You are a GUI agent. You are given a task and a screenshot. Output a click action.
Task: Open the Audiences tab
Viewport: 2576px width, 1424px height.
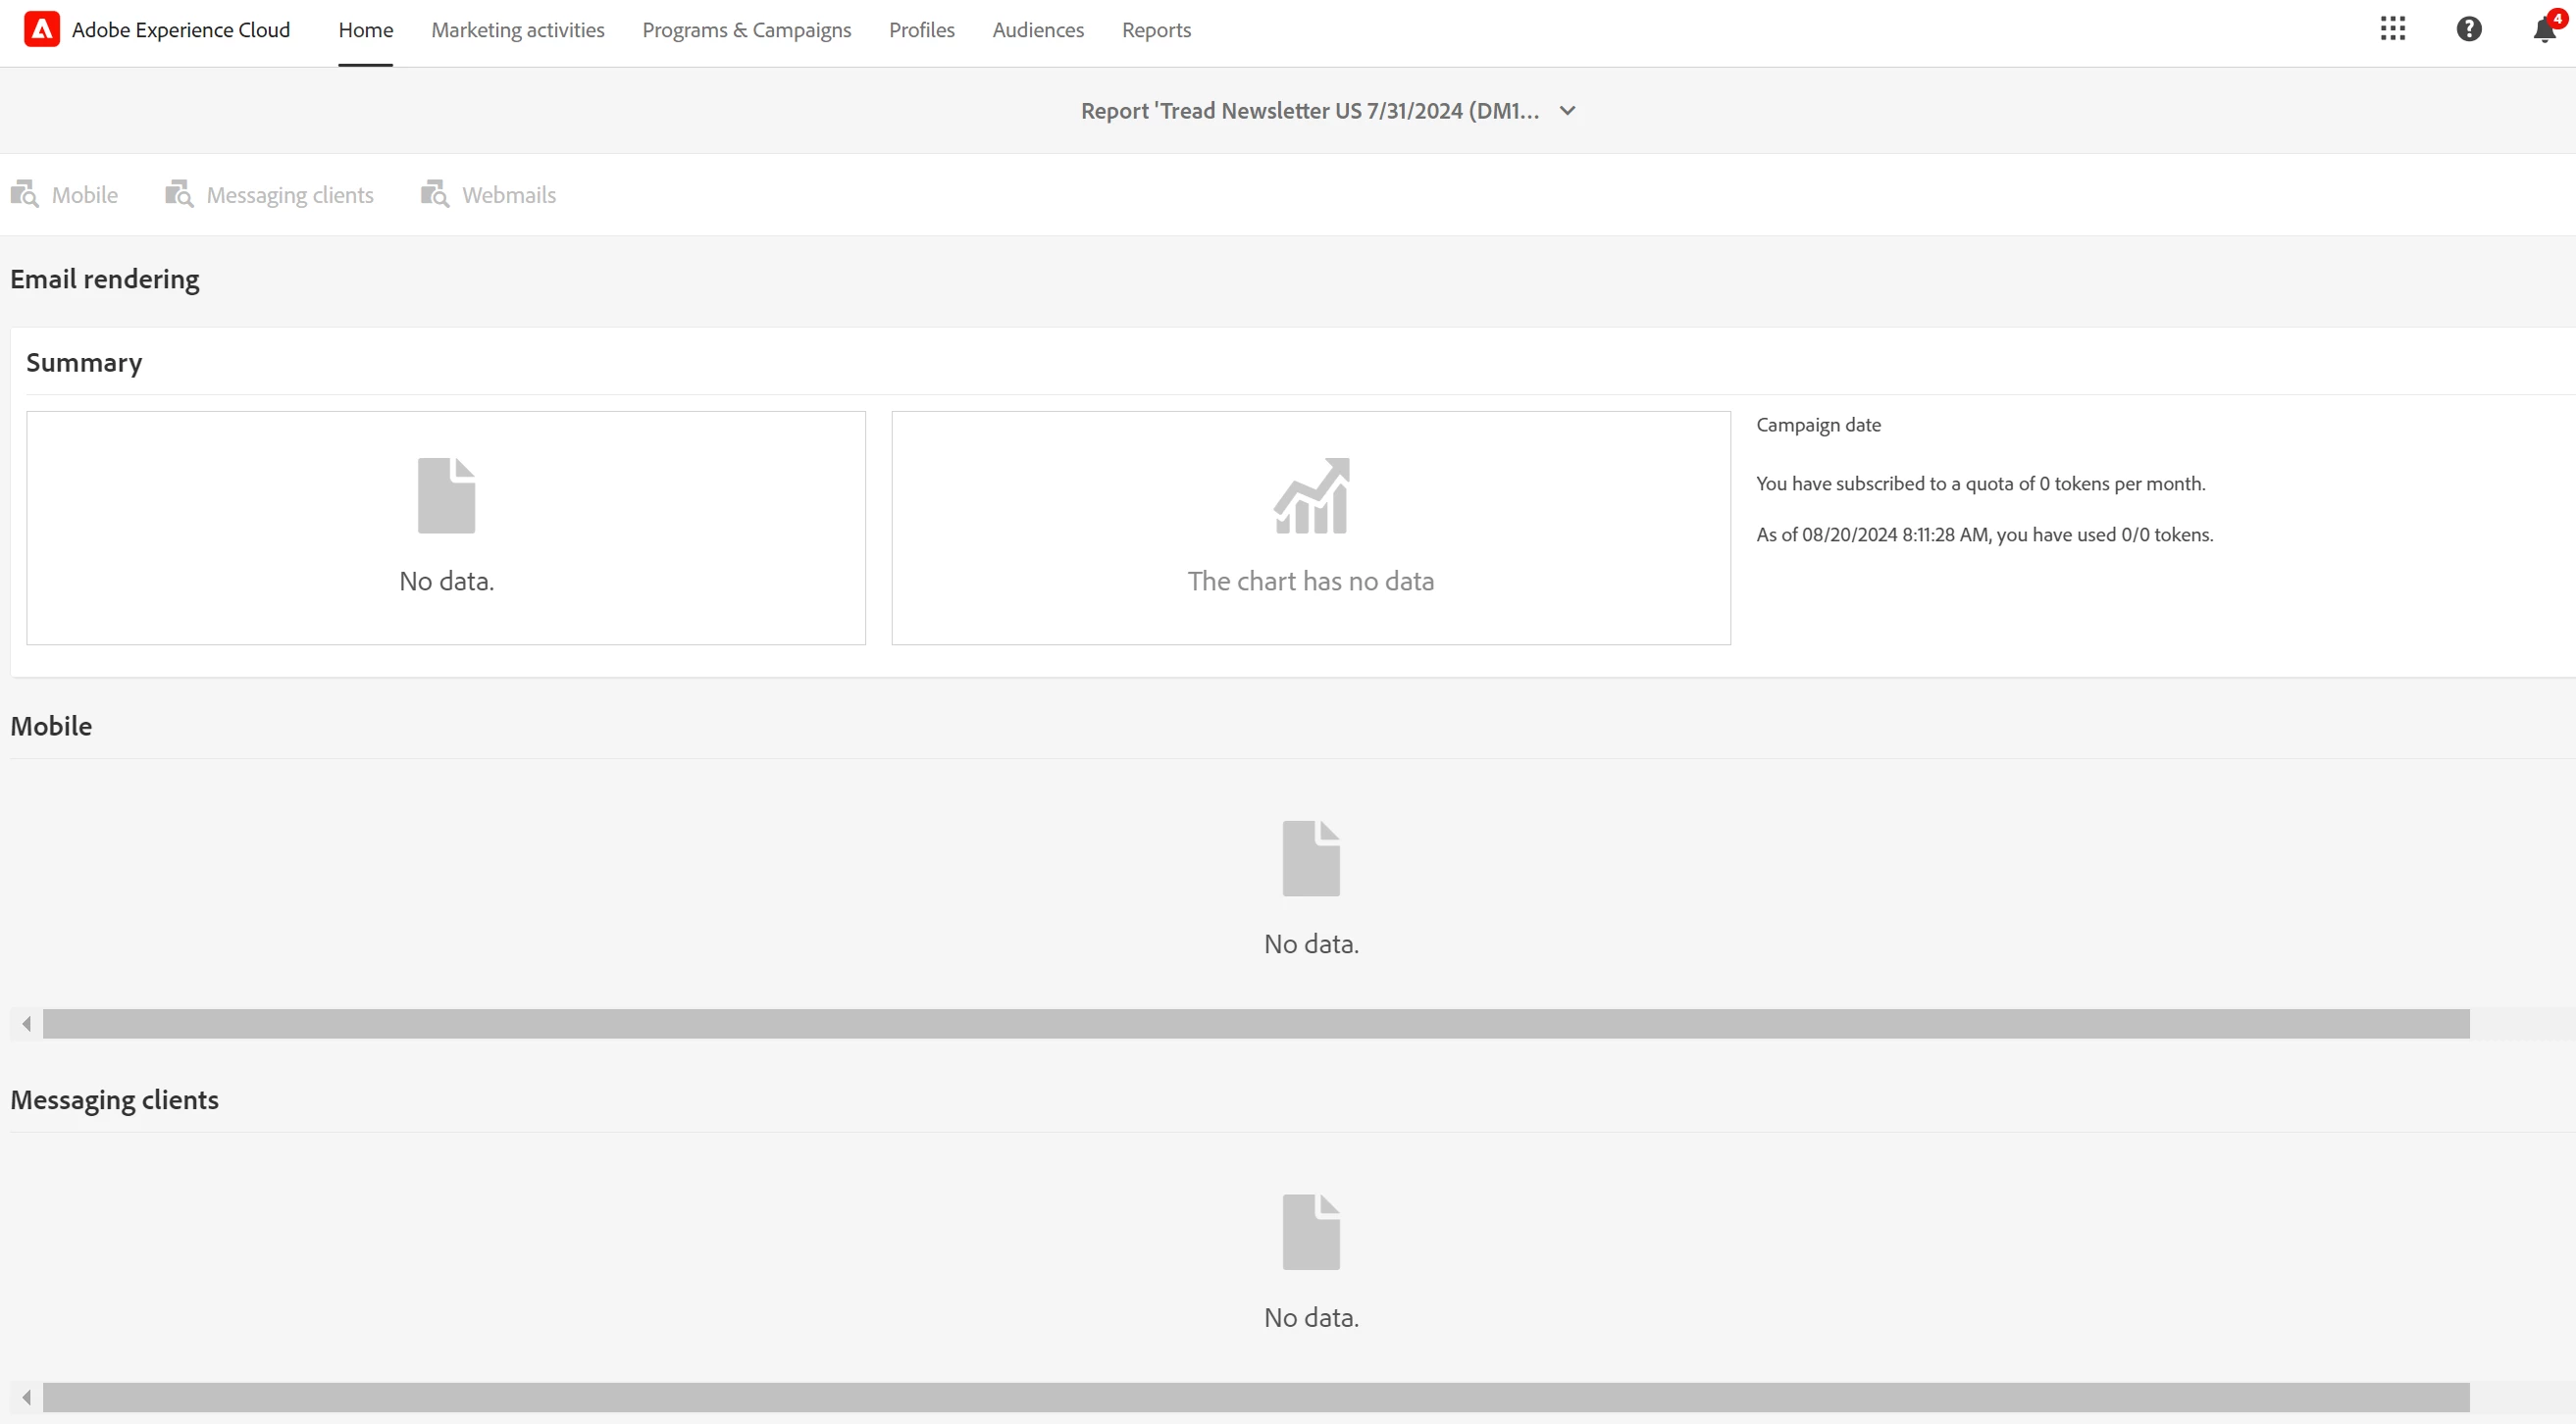pos(1037,30)
